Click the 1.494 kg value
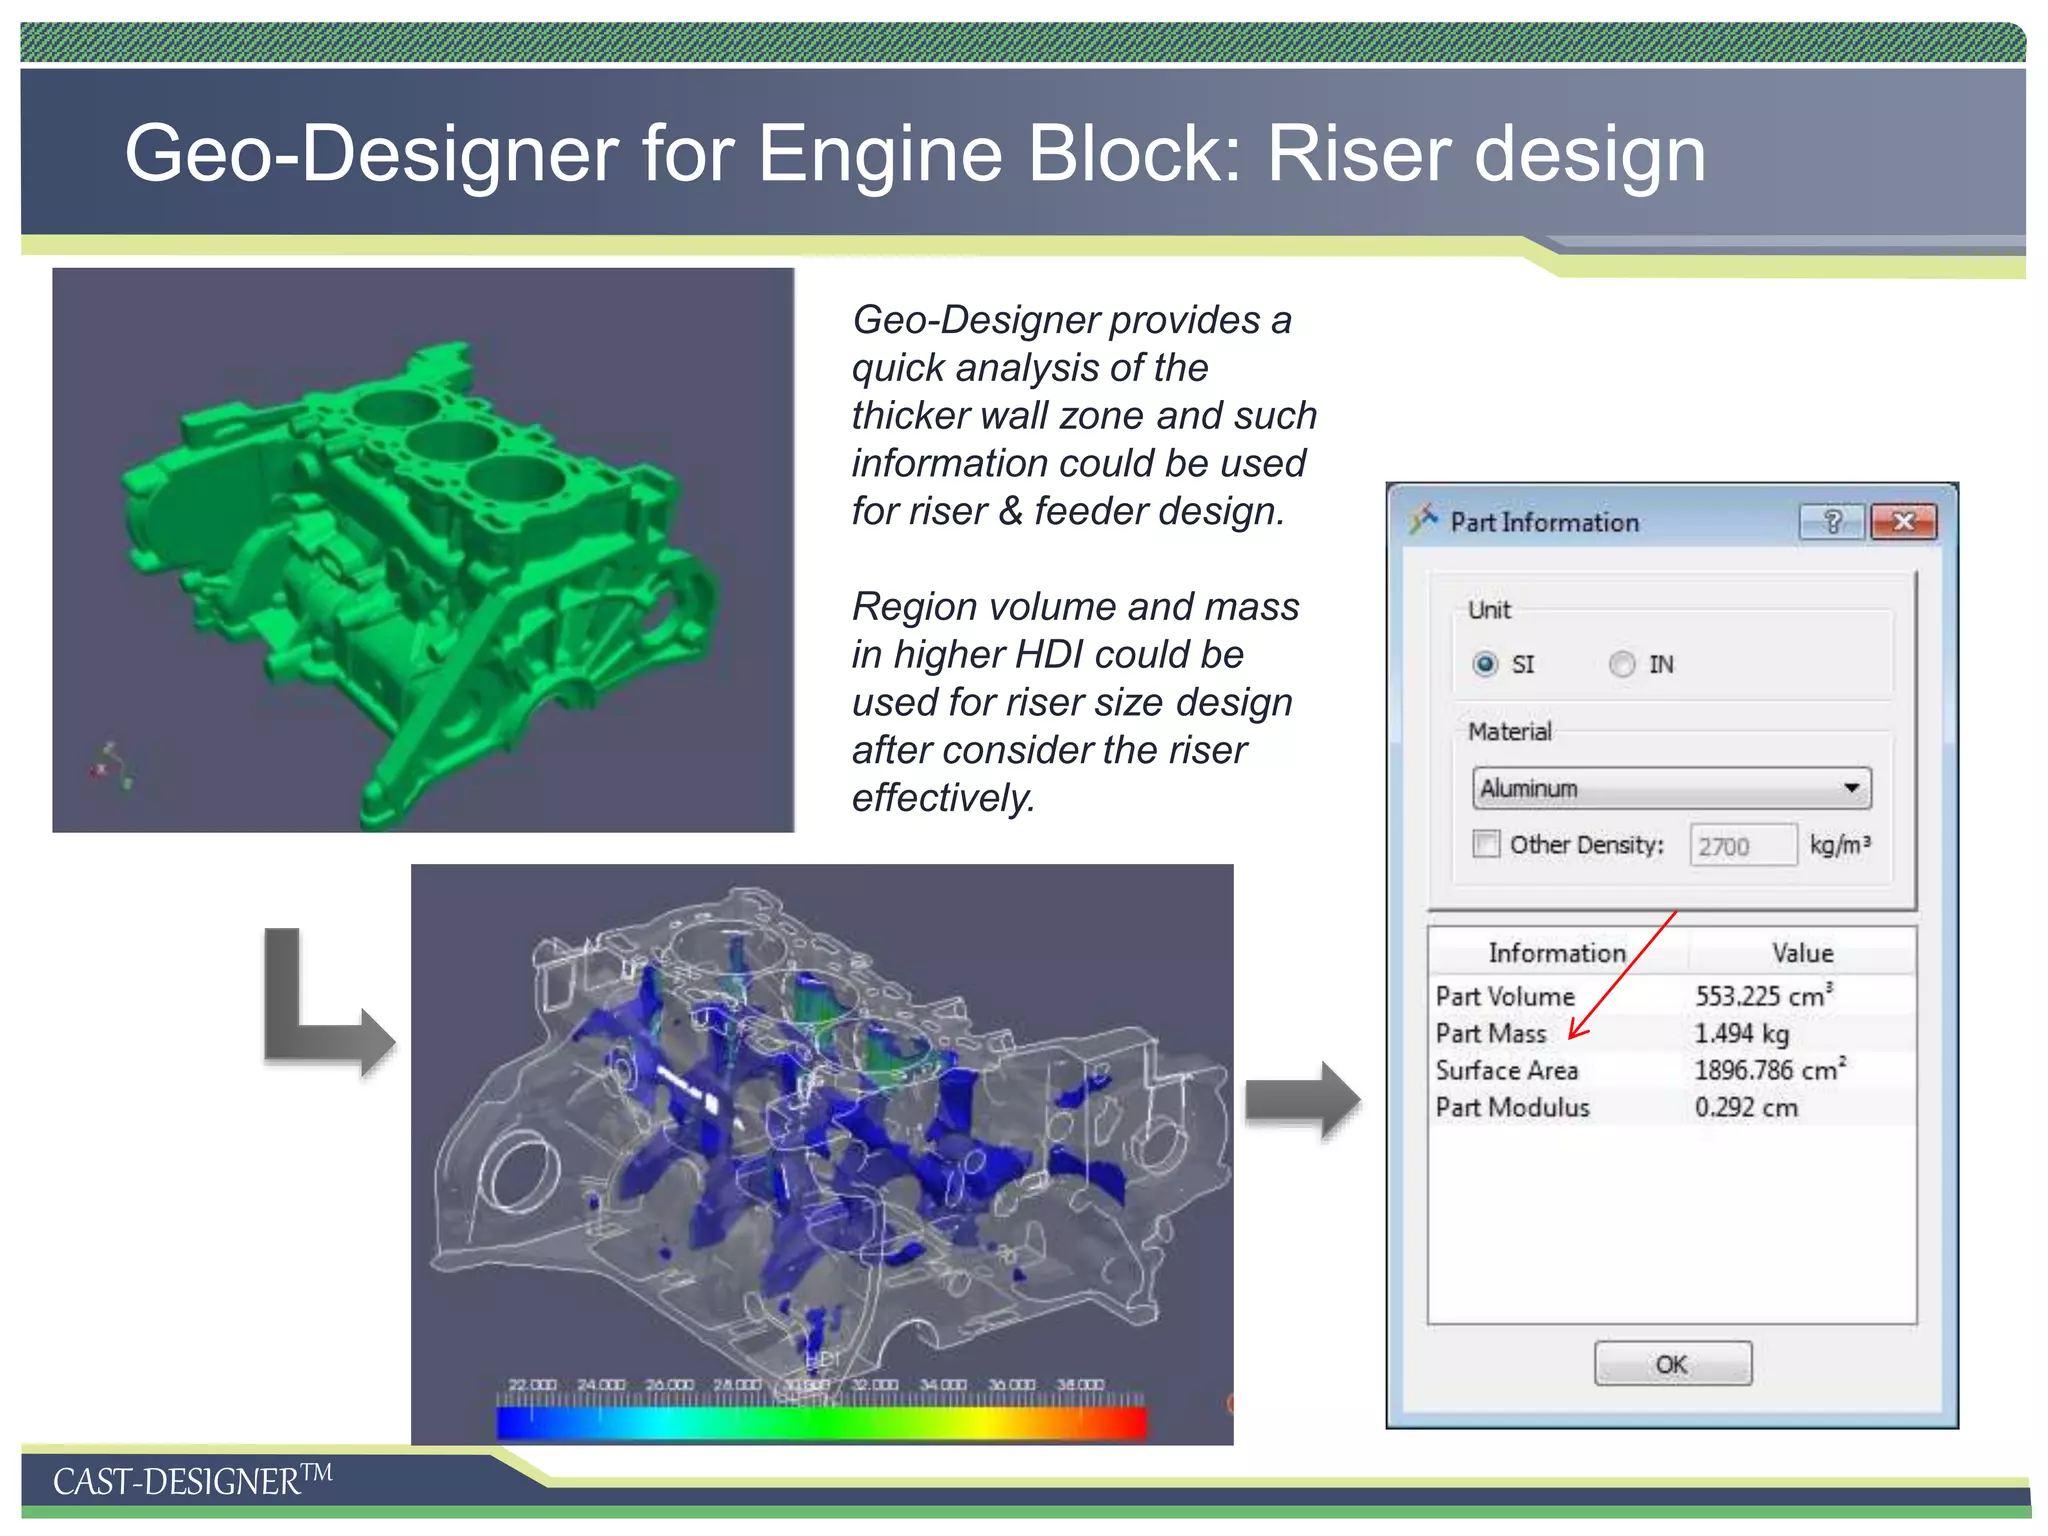Screen dimensions: 2048x1536 point(1742,1033)
